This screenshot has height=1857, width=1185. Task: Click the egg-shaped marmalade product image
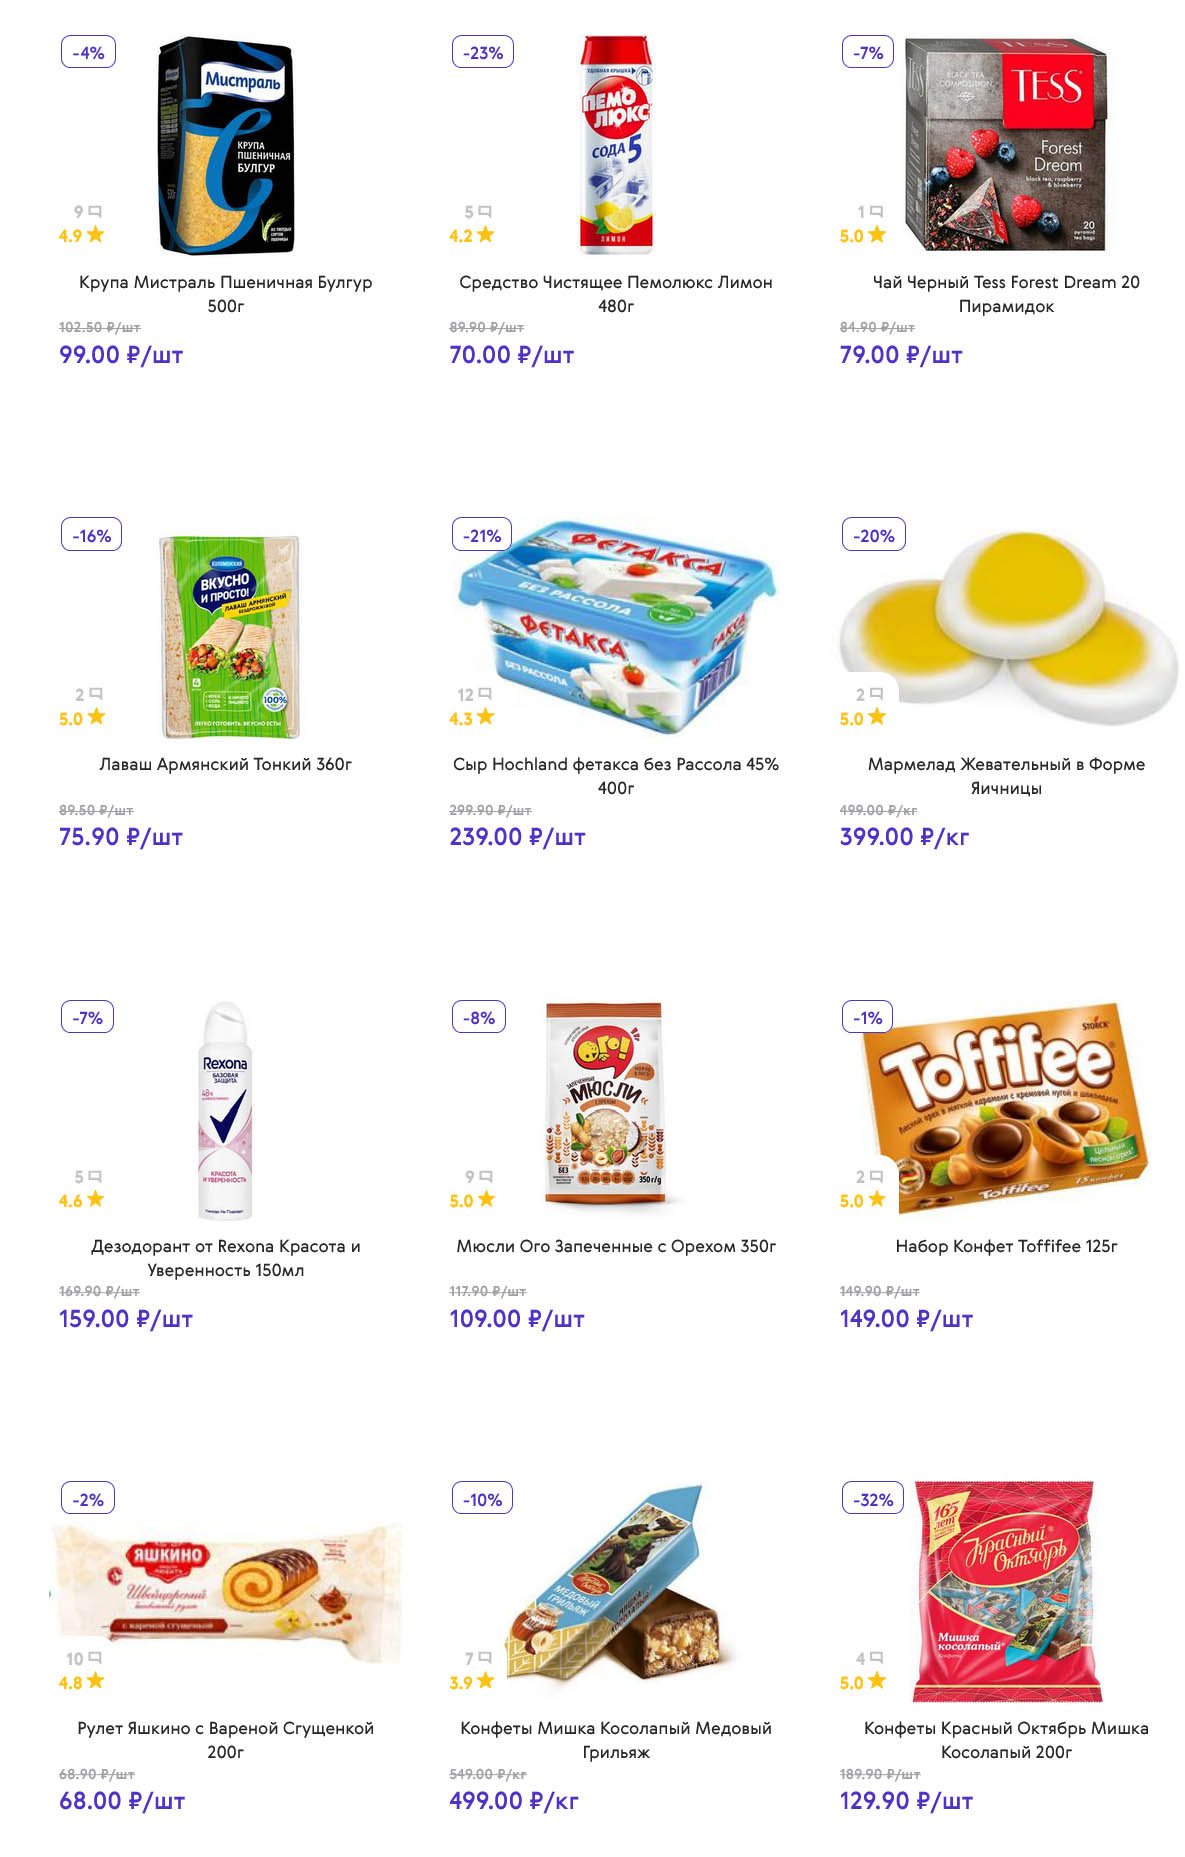1008,620
